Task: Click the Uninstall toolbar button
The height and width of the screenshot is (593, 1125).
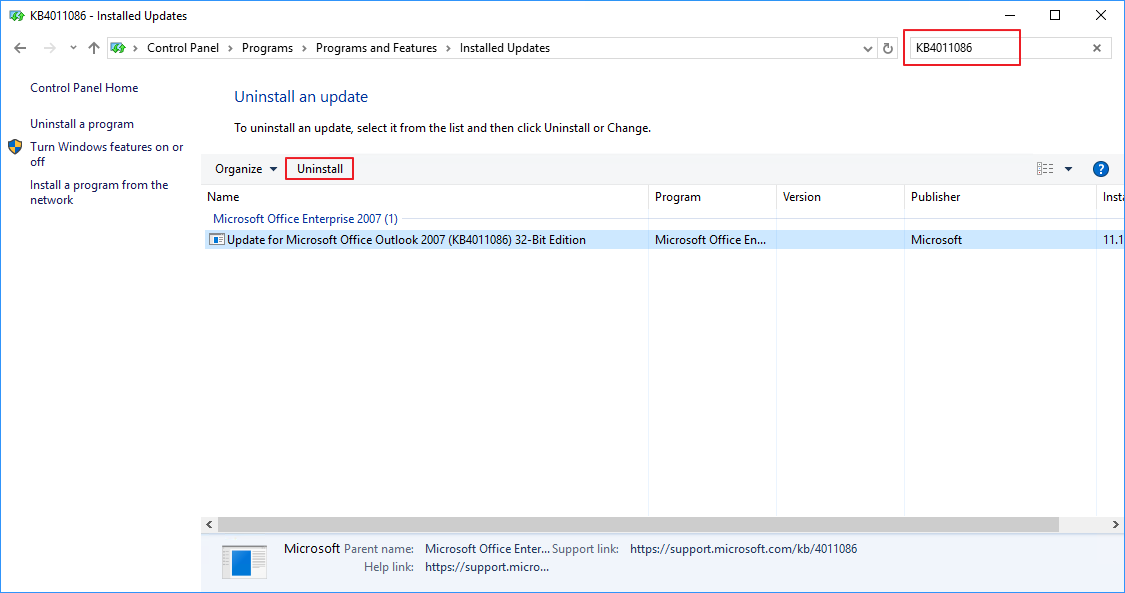Action: point(319,169)
